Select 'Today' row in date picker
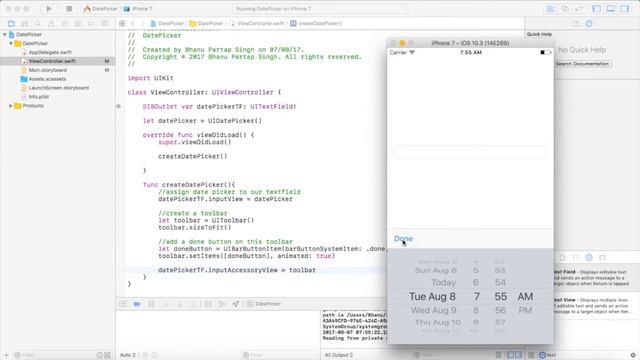640x360 pixels. coord(443,282)
